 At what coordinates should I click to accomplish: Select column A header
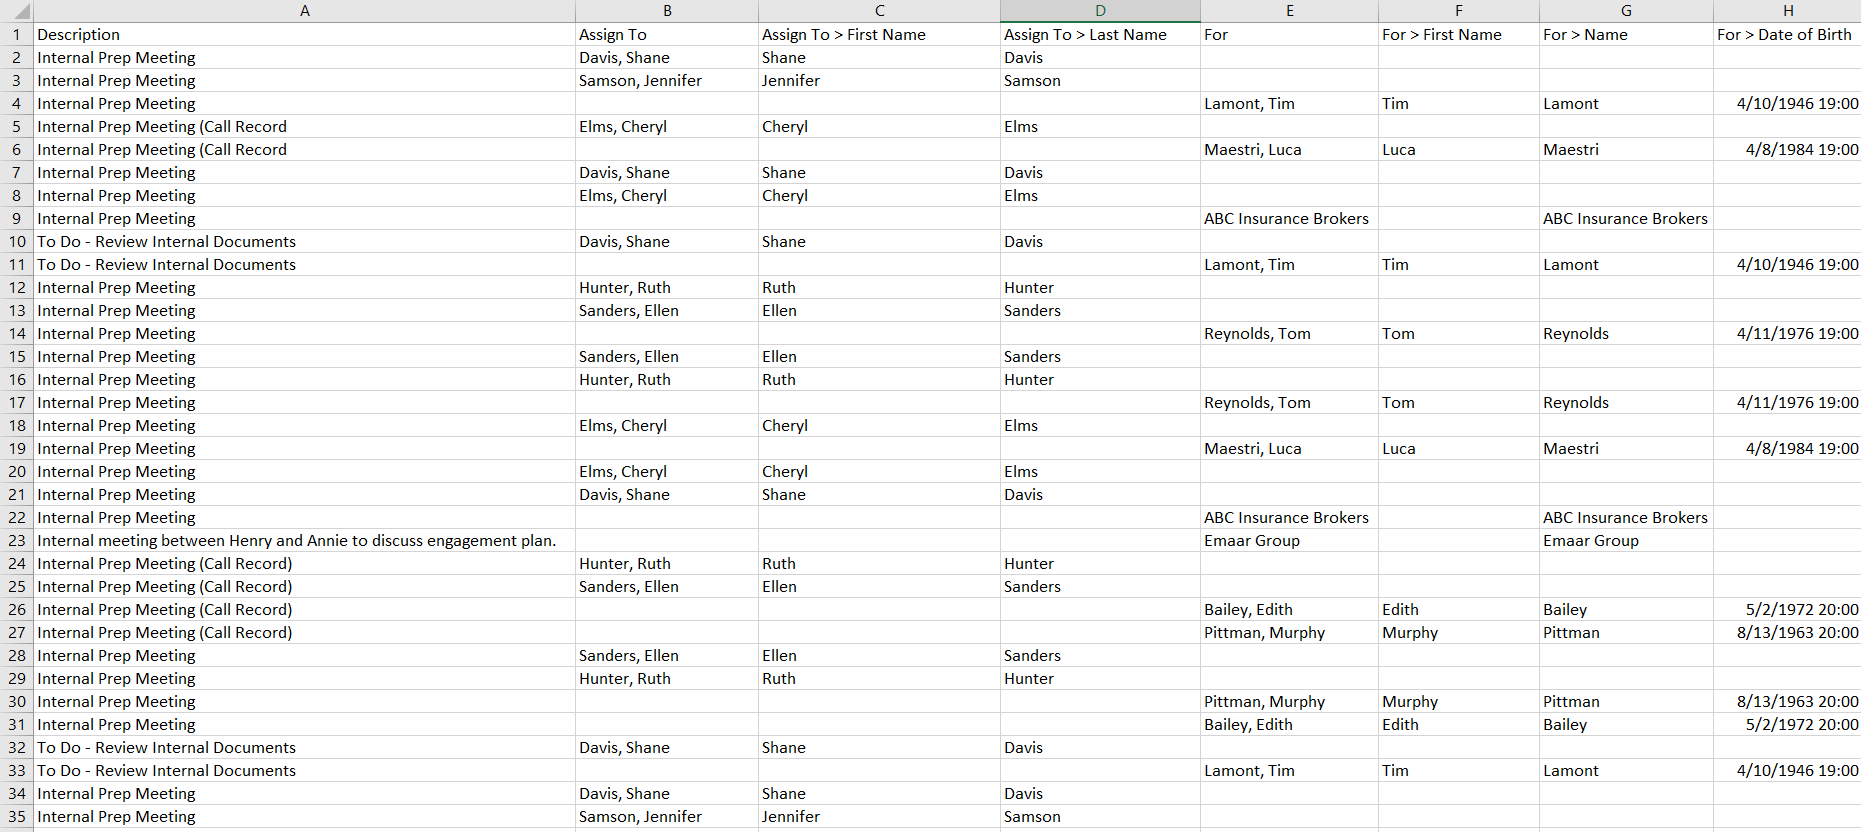click(x=304, y=11)
